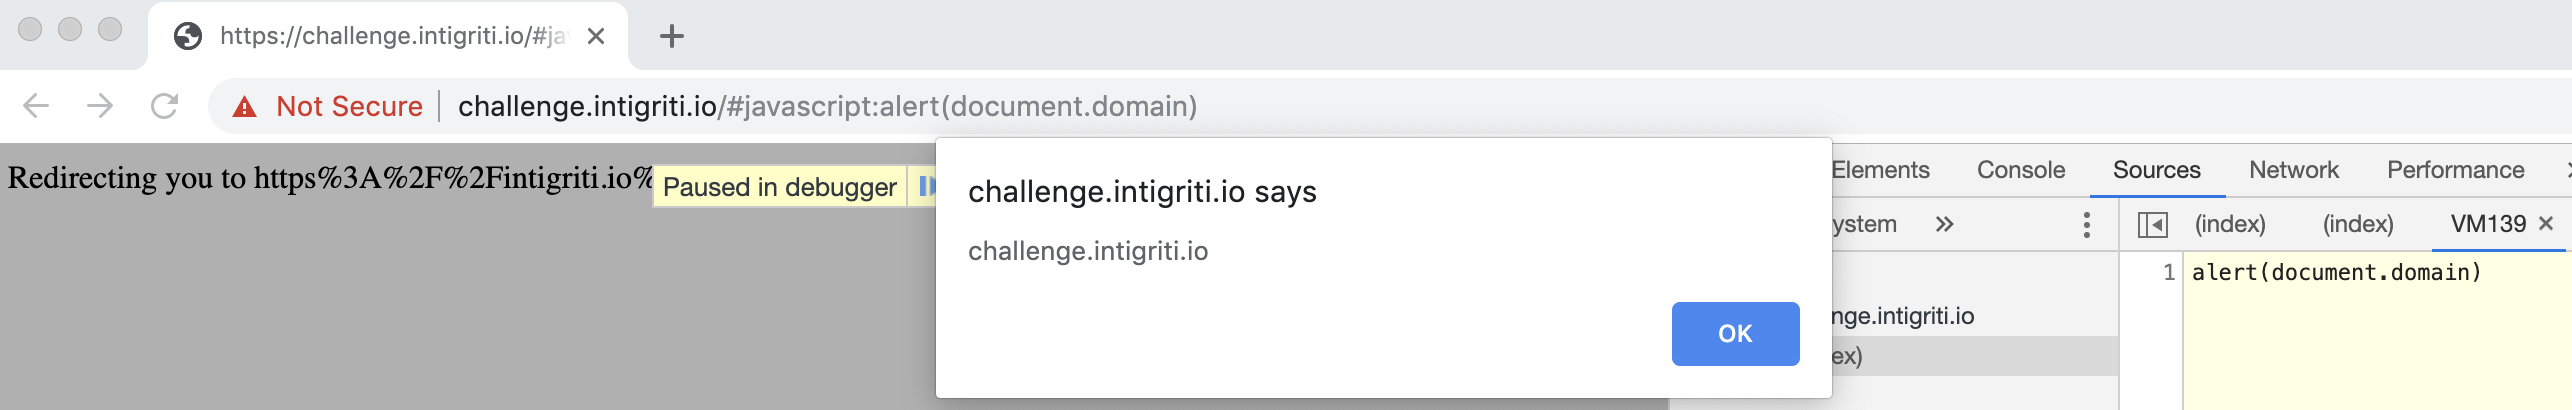Click the browser forward arrow
This screenshot has height=410, width=2572.
(100, 106)
